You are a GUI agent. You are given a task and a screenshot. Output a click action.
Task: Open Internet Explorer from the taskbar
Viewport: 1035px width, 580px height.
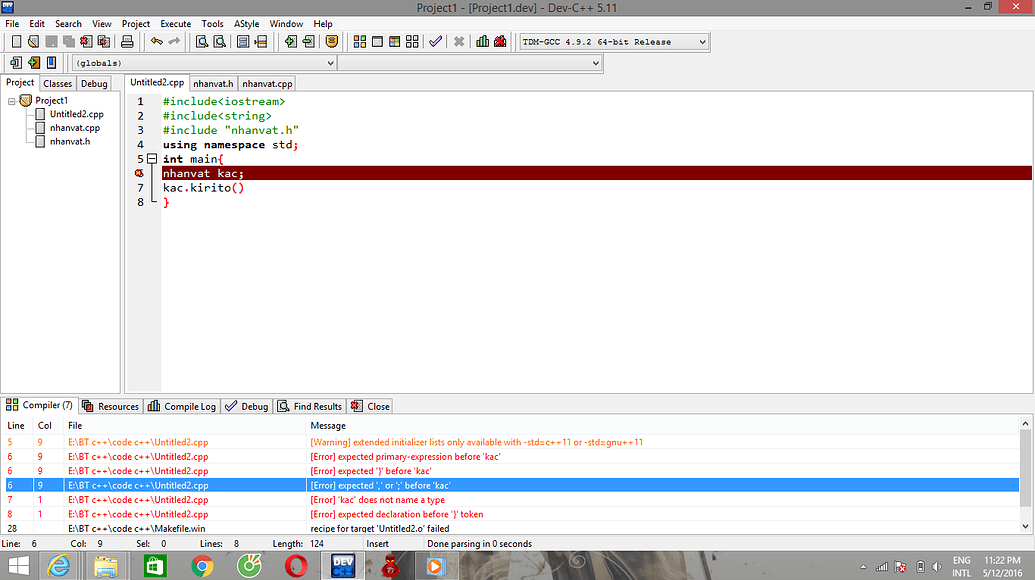[x=59, y=566]
